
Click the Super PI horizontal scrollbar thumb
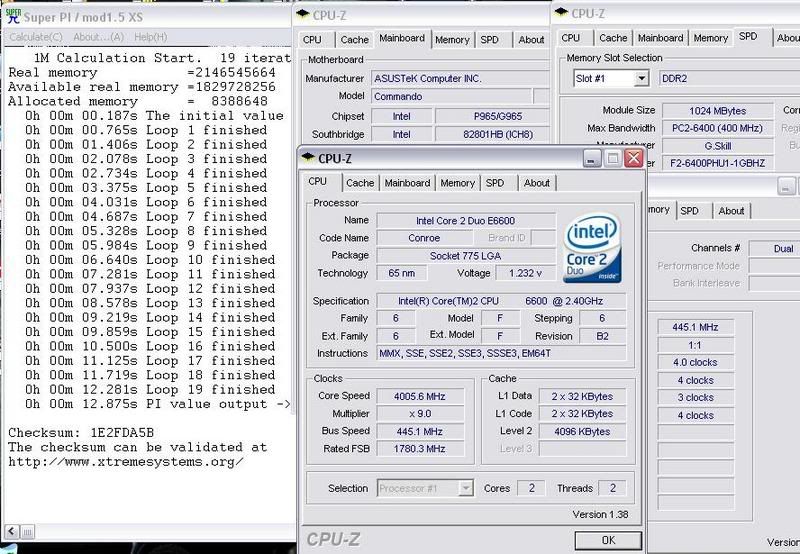click(28, 532)
